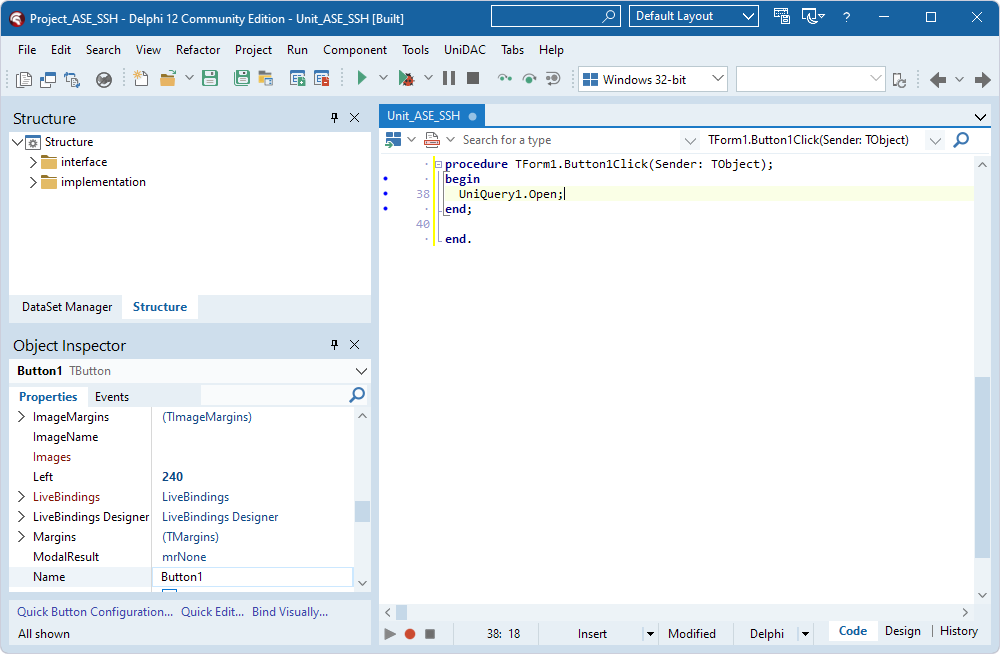1000x654 pixels.
Task: Pin the Structure panel
Action: click(x=334, y=118)
